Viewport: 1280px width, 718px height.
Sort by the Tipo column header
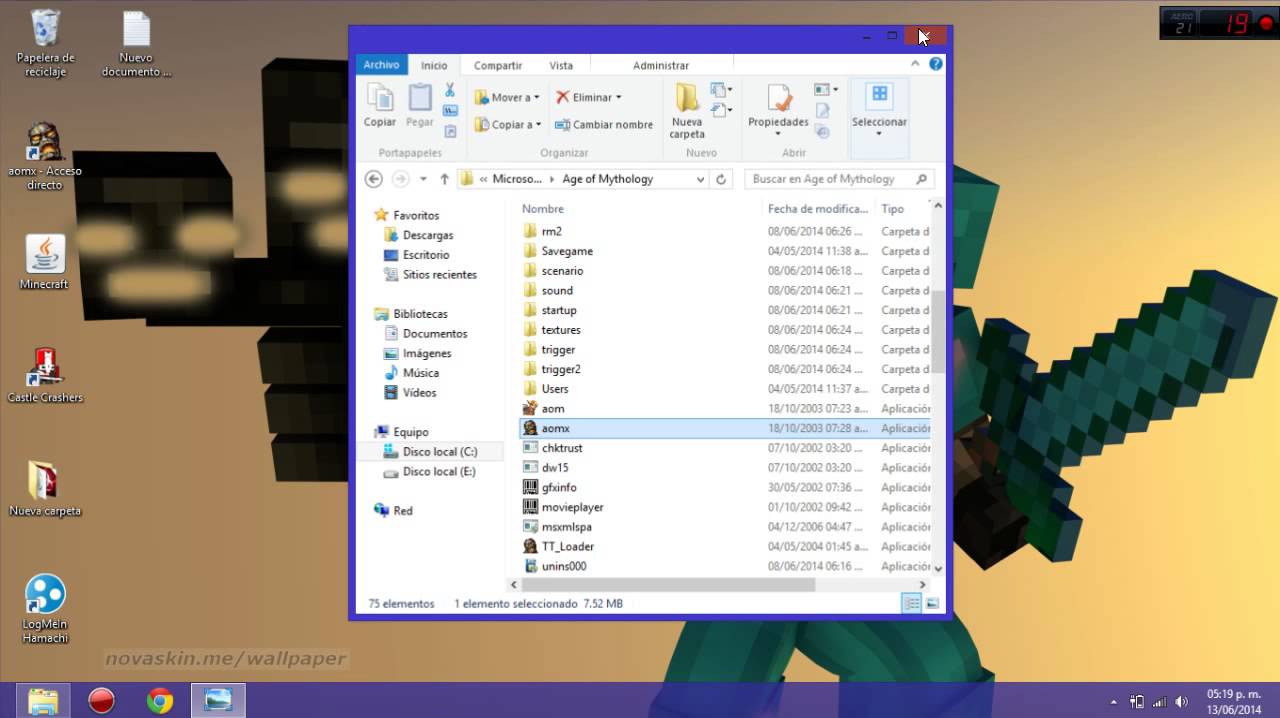pyautogui.click(x=892, y=209)
